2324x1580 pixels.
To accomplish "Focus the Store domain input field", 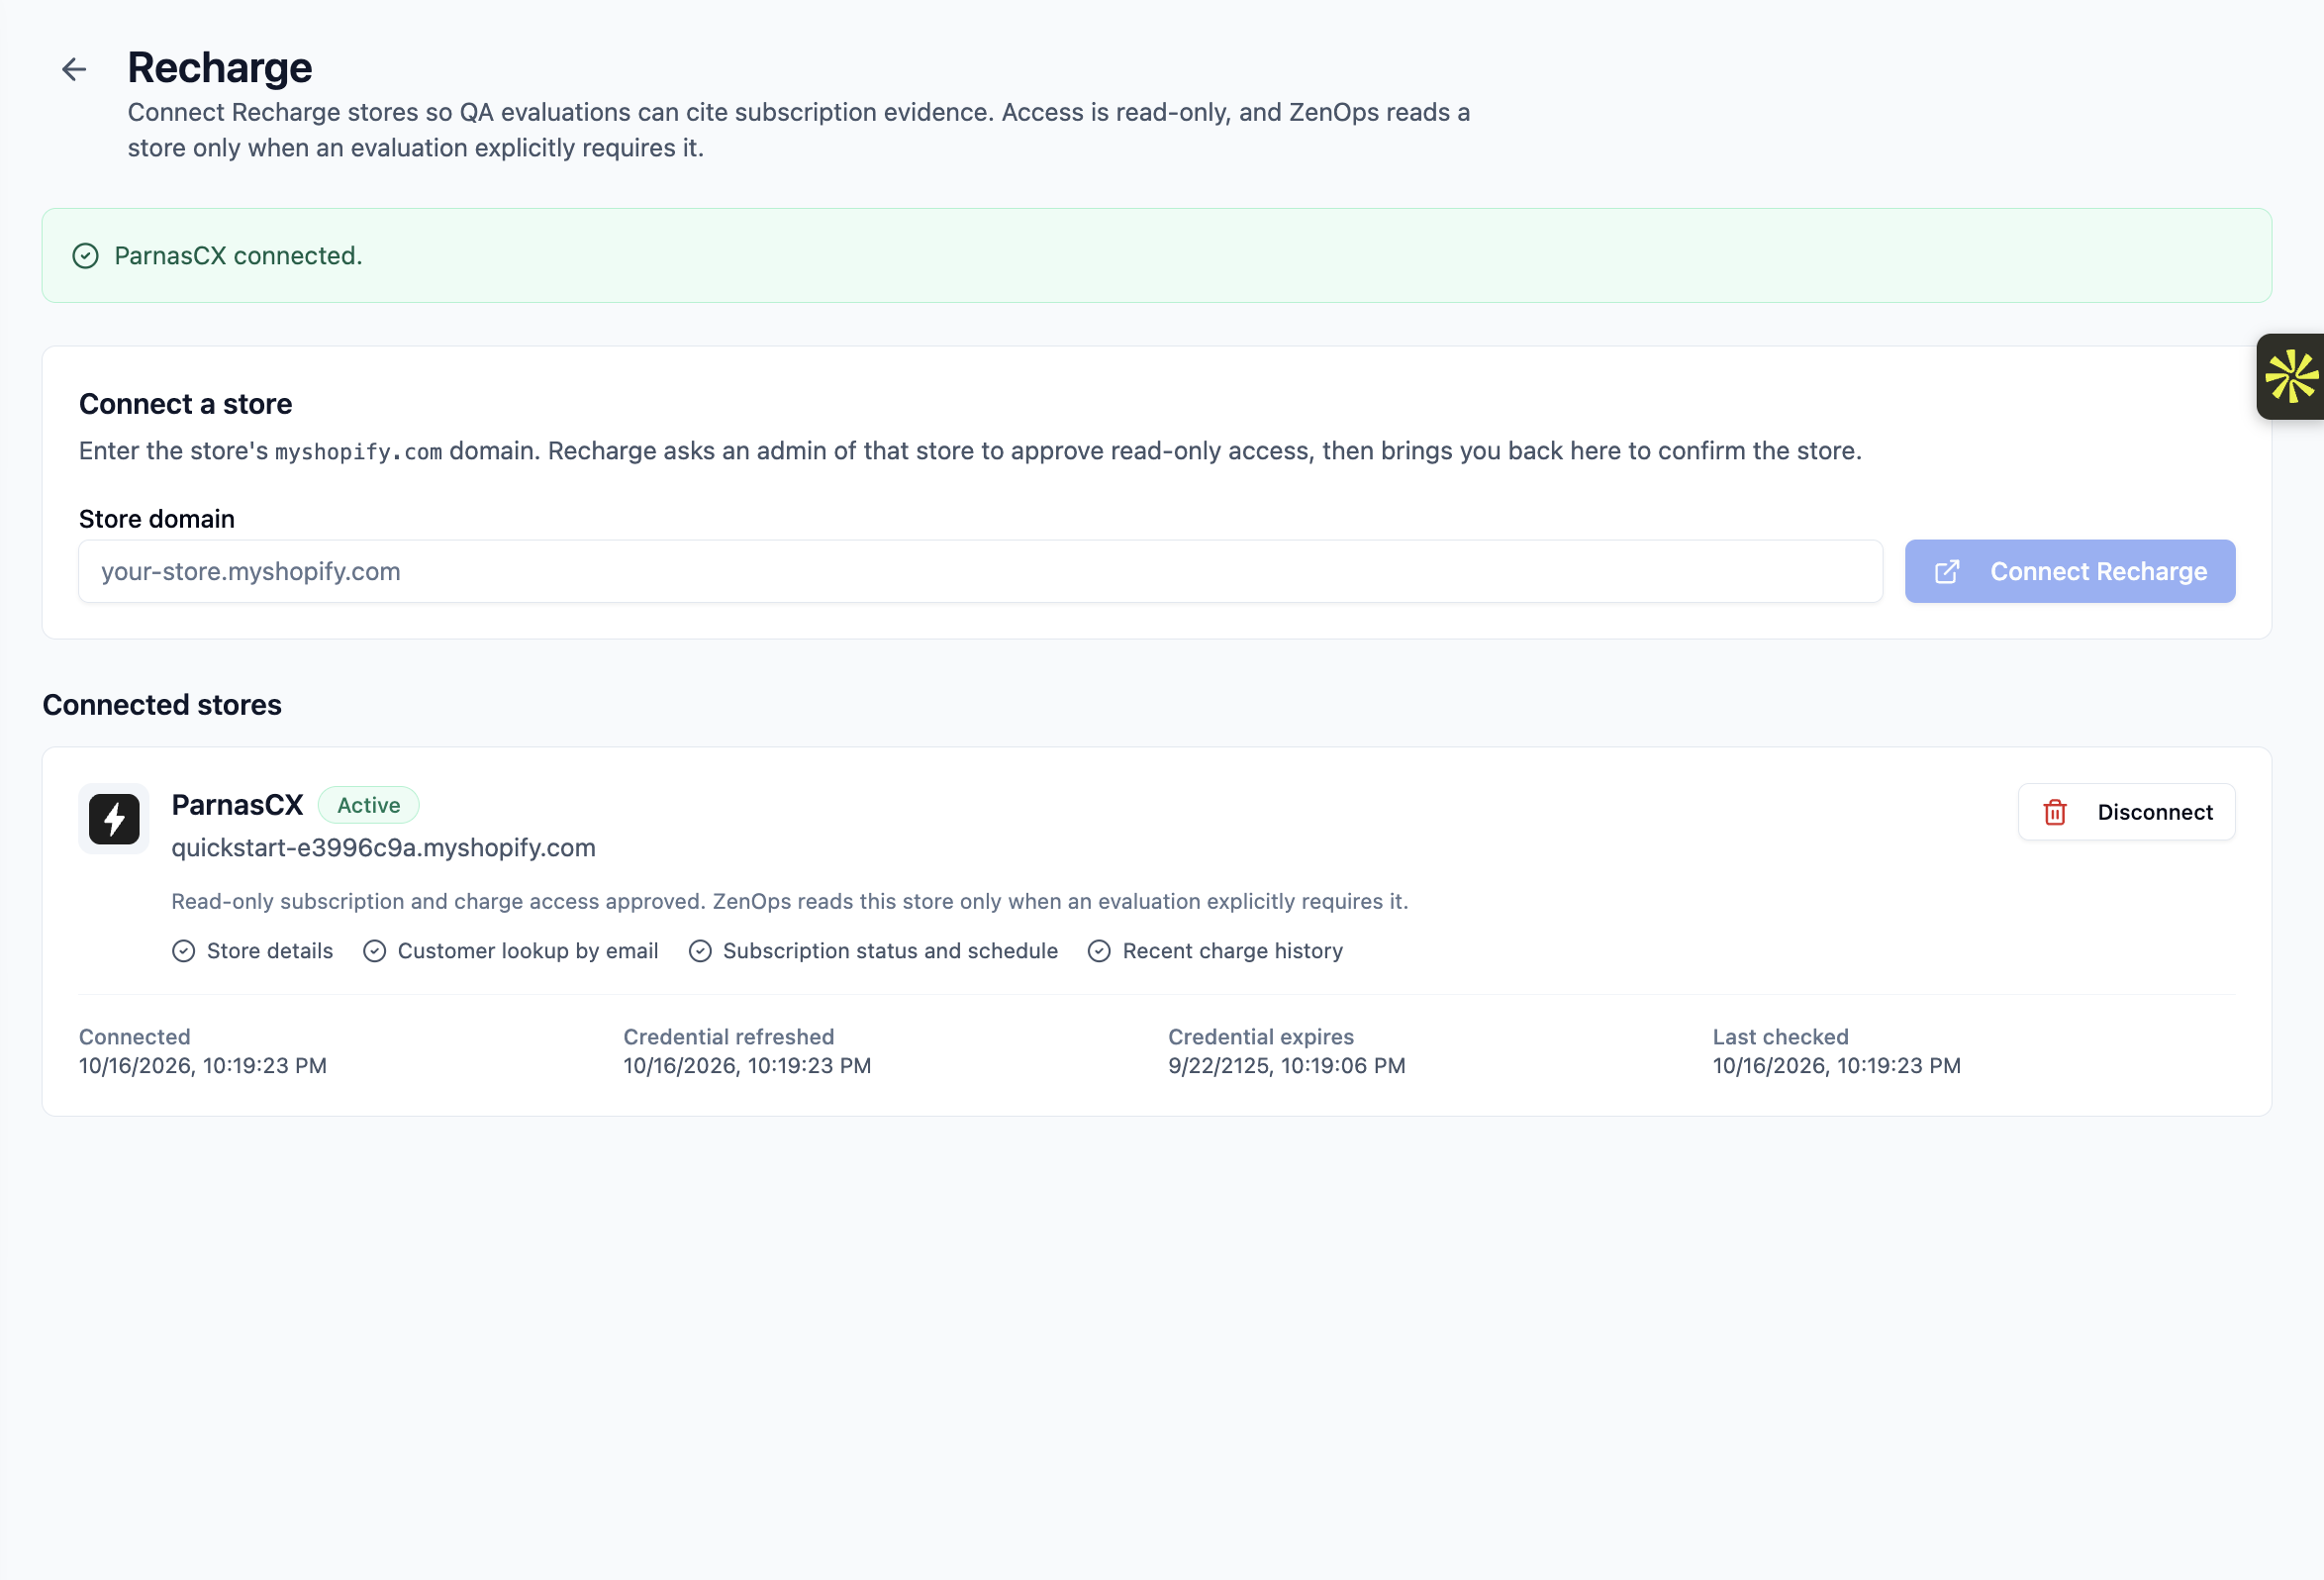I will 981,572.
